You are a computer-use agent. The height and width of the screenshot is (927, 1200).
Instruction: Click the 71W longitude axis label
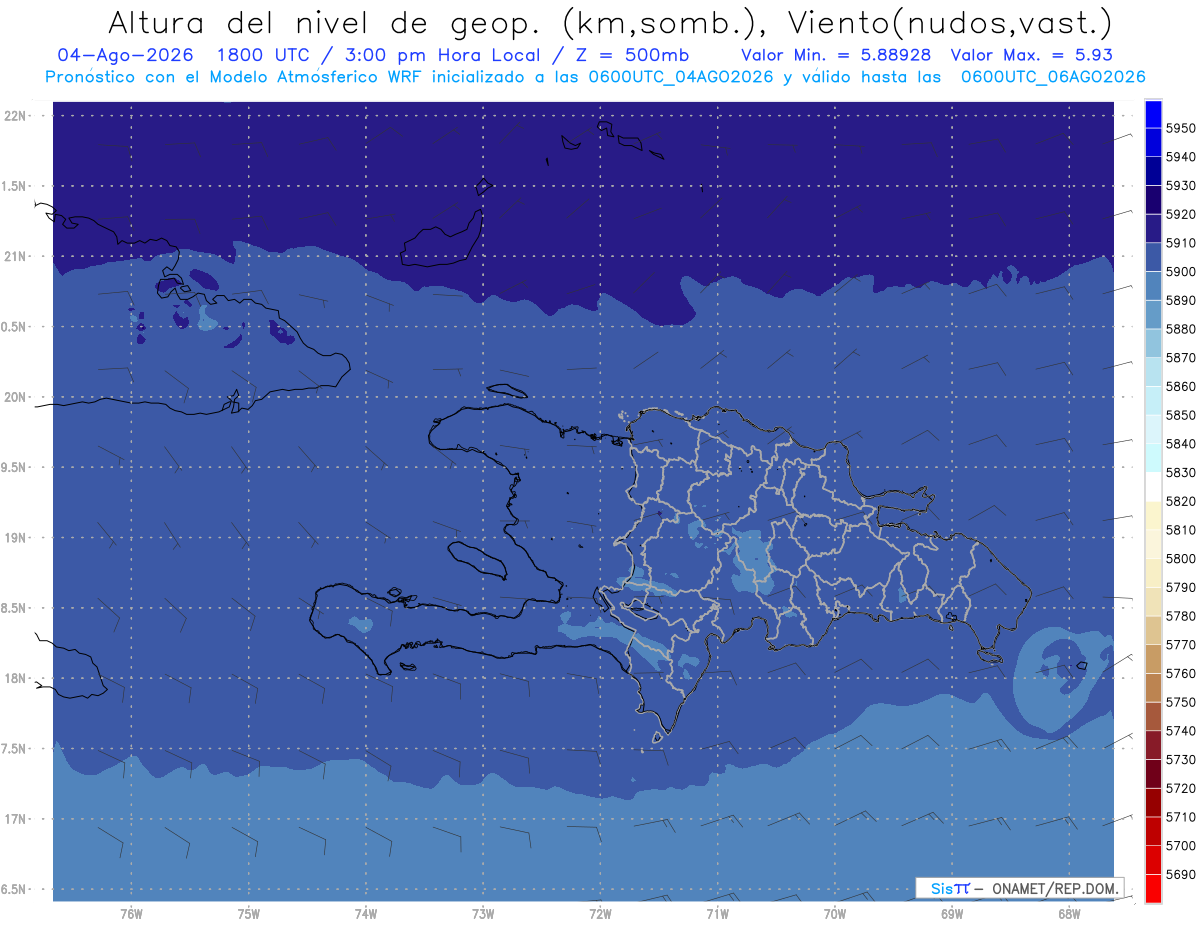[x=717, y=913]
